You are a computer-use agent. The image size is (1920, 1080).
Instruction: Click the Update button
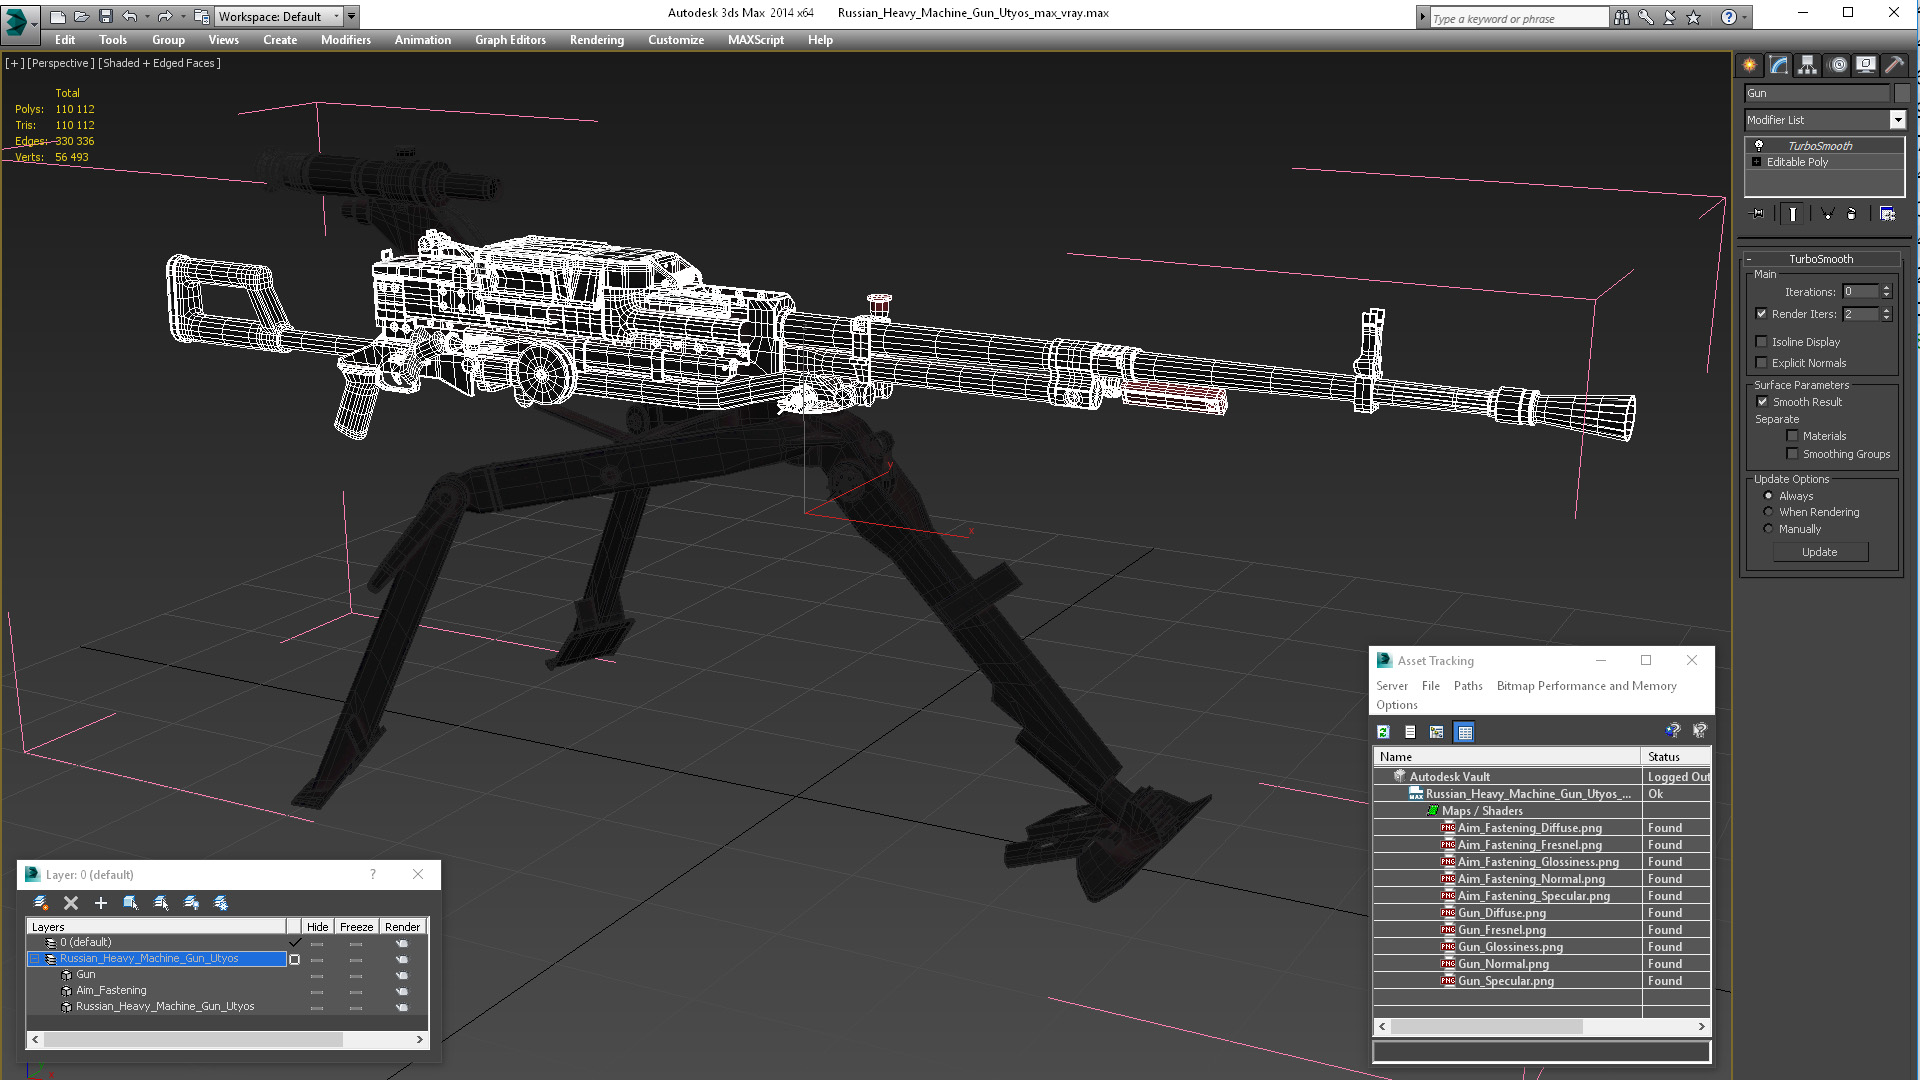pyautogui.click(x=1819, y=552)
